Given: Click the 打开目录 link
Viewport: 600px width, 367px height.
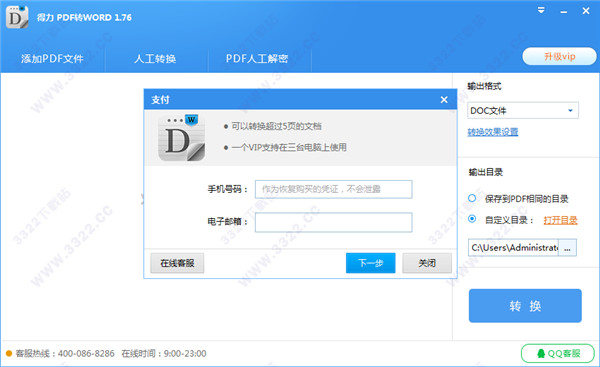Looking at the screenshot, I should click(x=560, y=220).
